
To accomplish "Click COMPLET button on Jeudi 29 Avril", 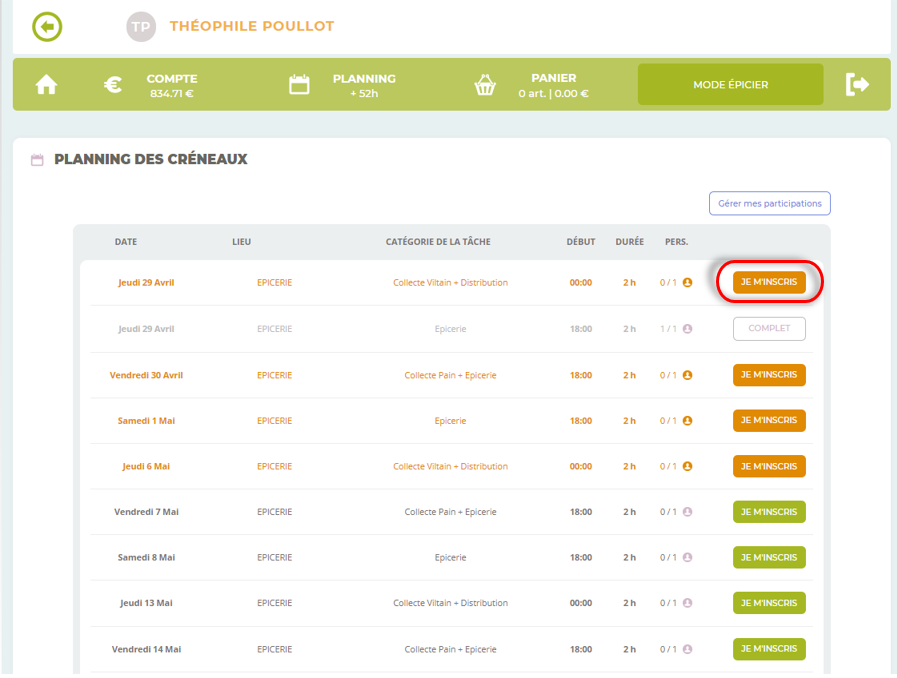I will (x=768, y=329).
